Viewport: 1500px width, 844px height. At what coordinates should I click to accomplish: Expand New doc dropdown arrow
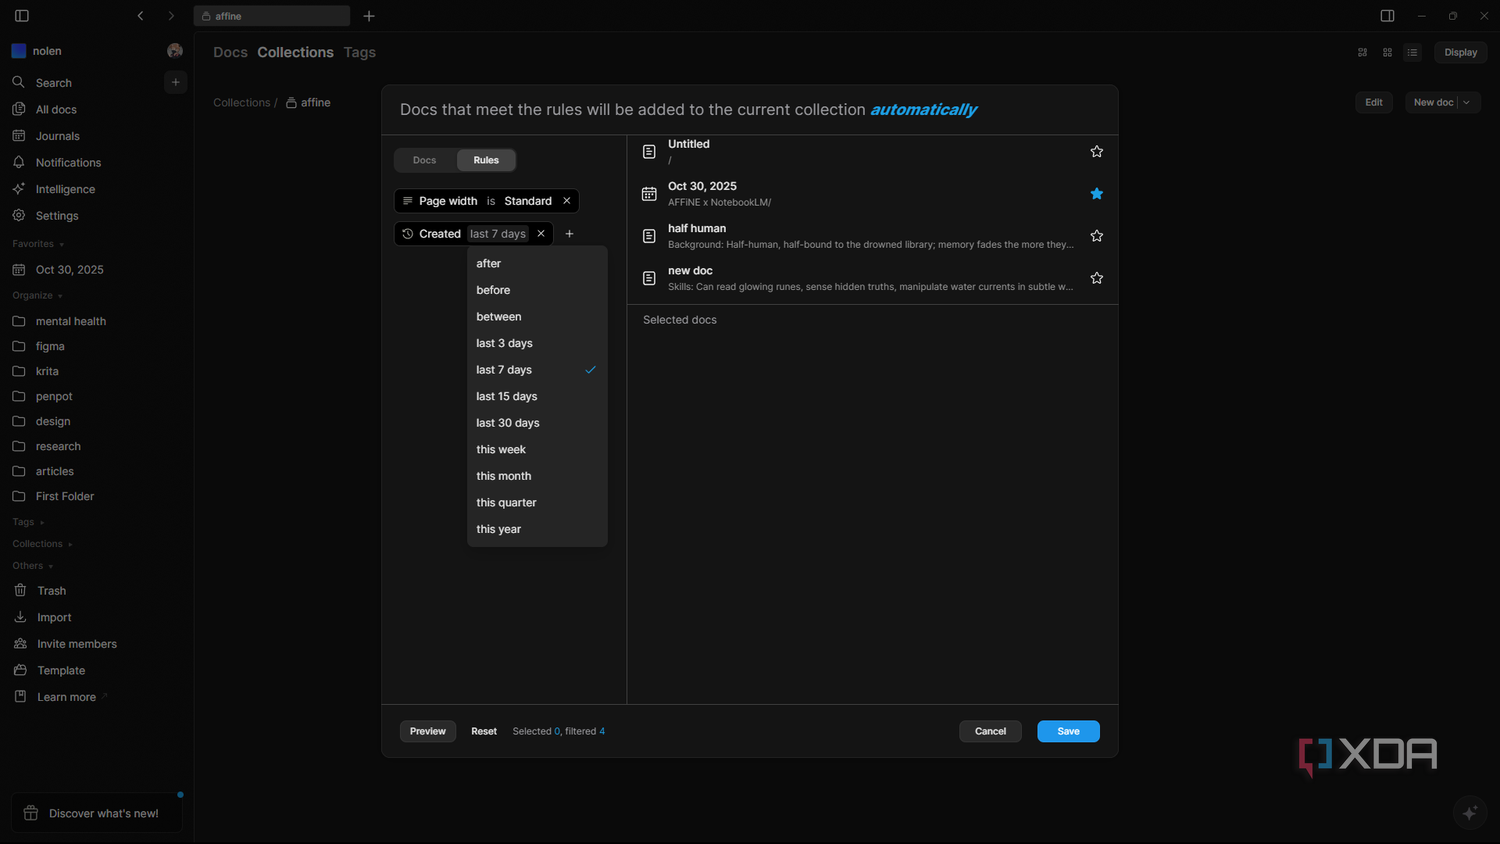(1467, 103)
